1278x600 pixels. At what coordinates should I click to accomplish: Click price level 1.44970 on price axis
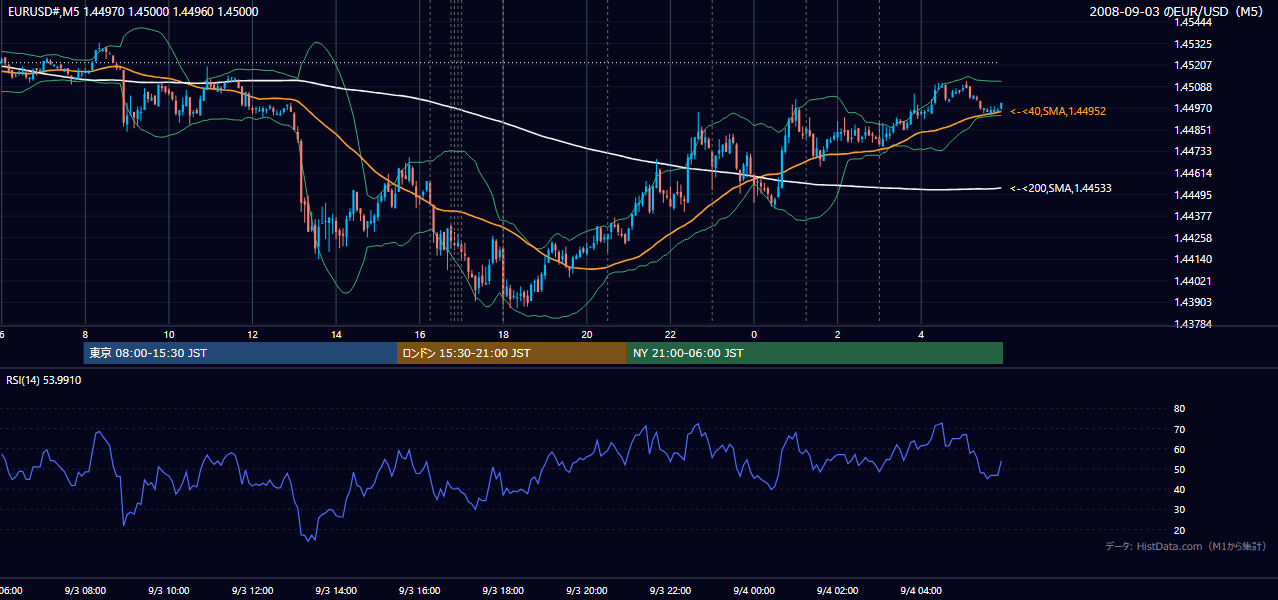coord(1193,108)
